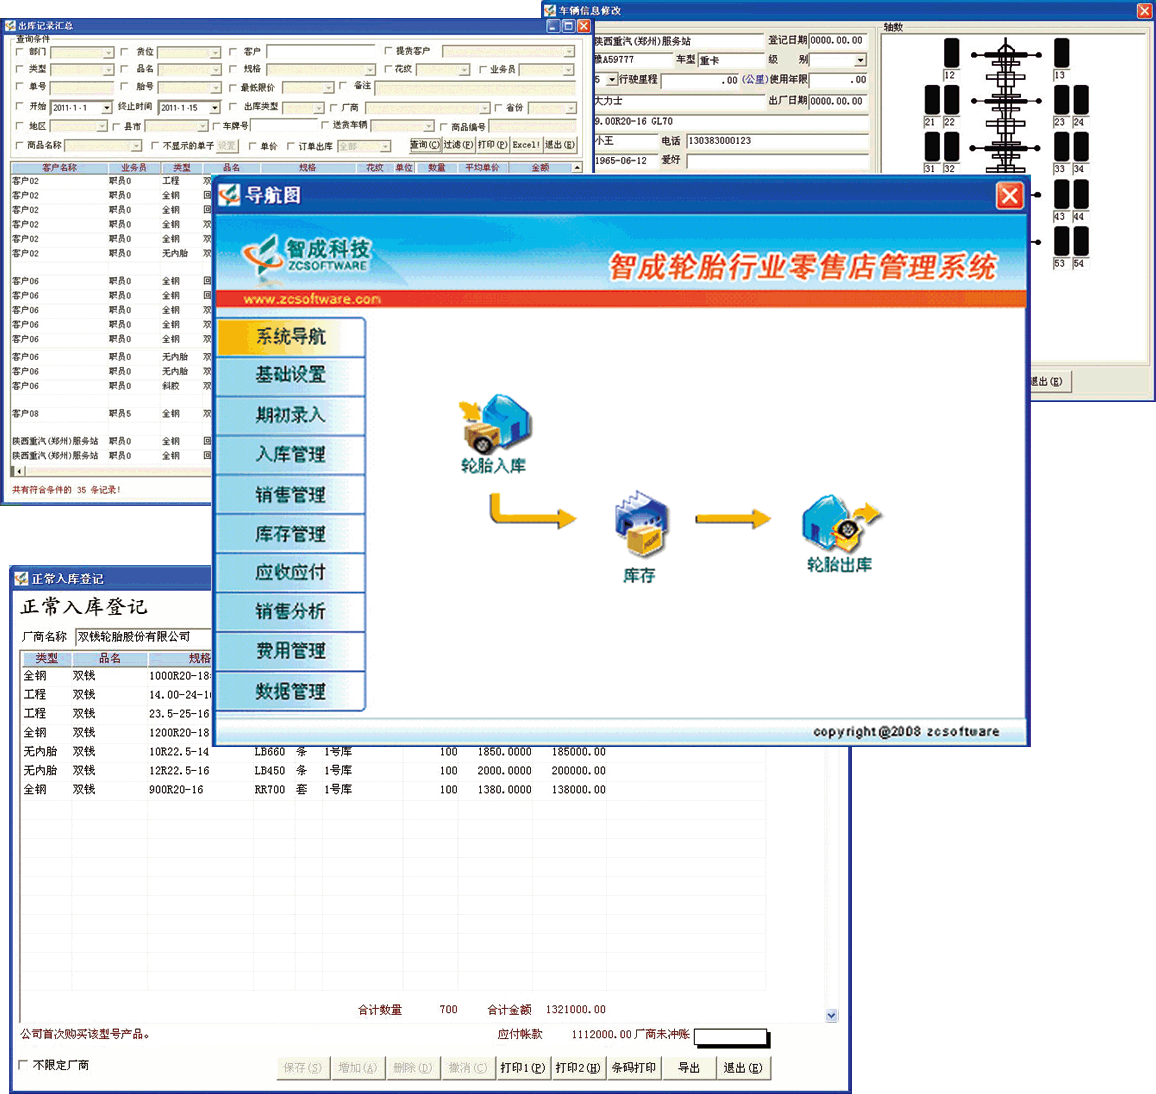Select tire position 24 on the axle diagram
The image size is (1156, 1094).
tap(1081, 100)
